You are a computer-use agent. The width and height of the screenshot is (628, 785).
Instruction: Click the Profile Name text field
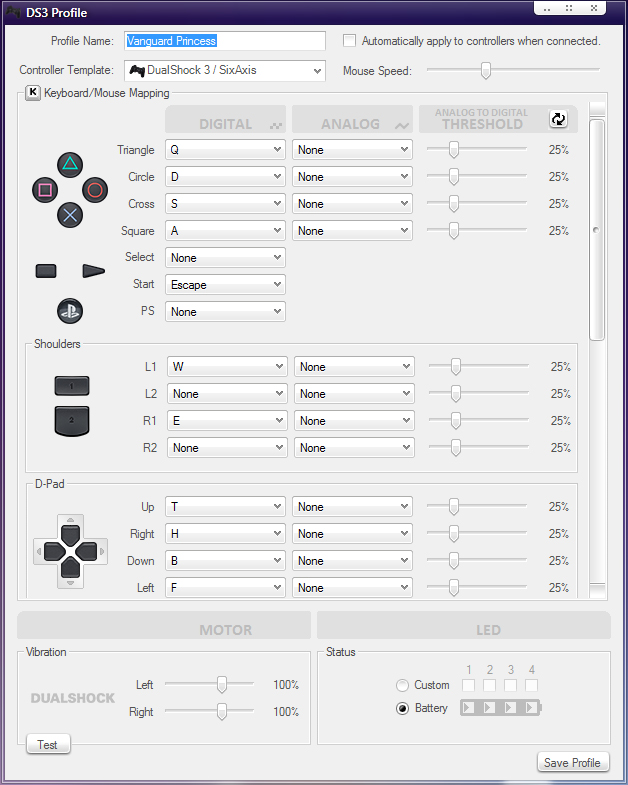[x=225, y=41]
